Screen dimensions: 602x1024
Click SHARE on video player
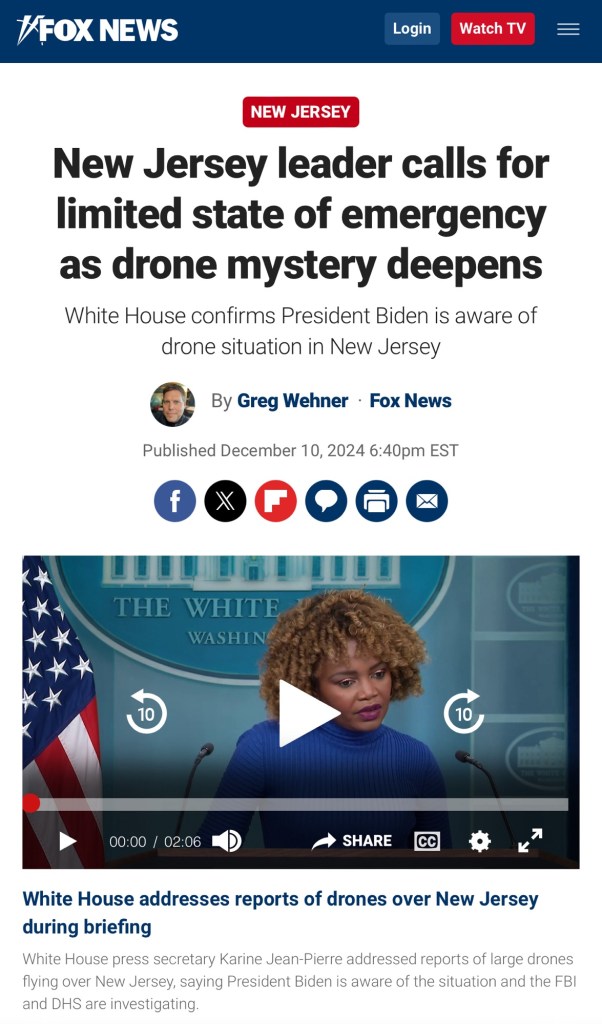352,841
